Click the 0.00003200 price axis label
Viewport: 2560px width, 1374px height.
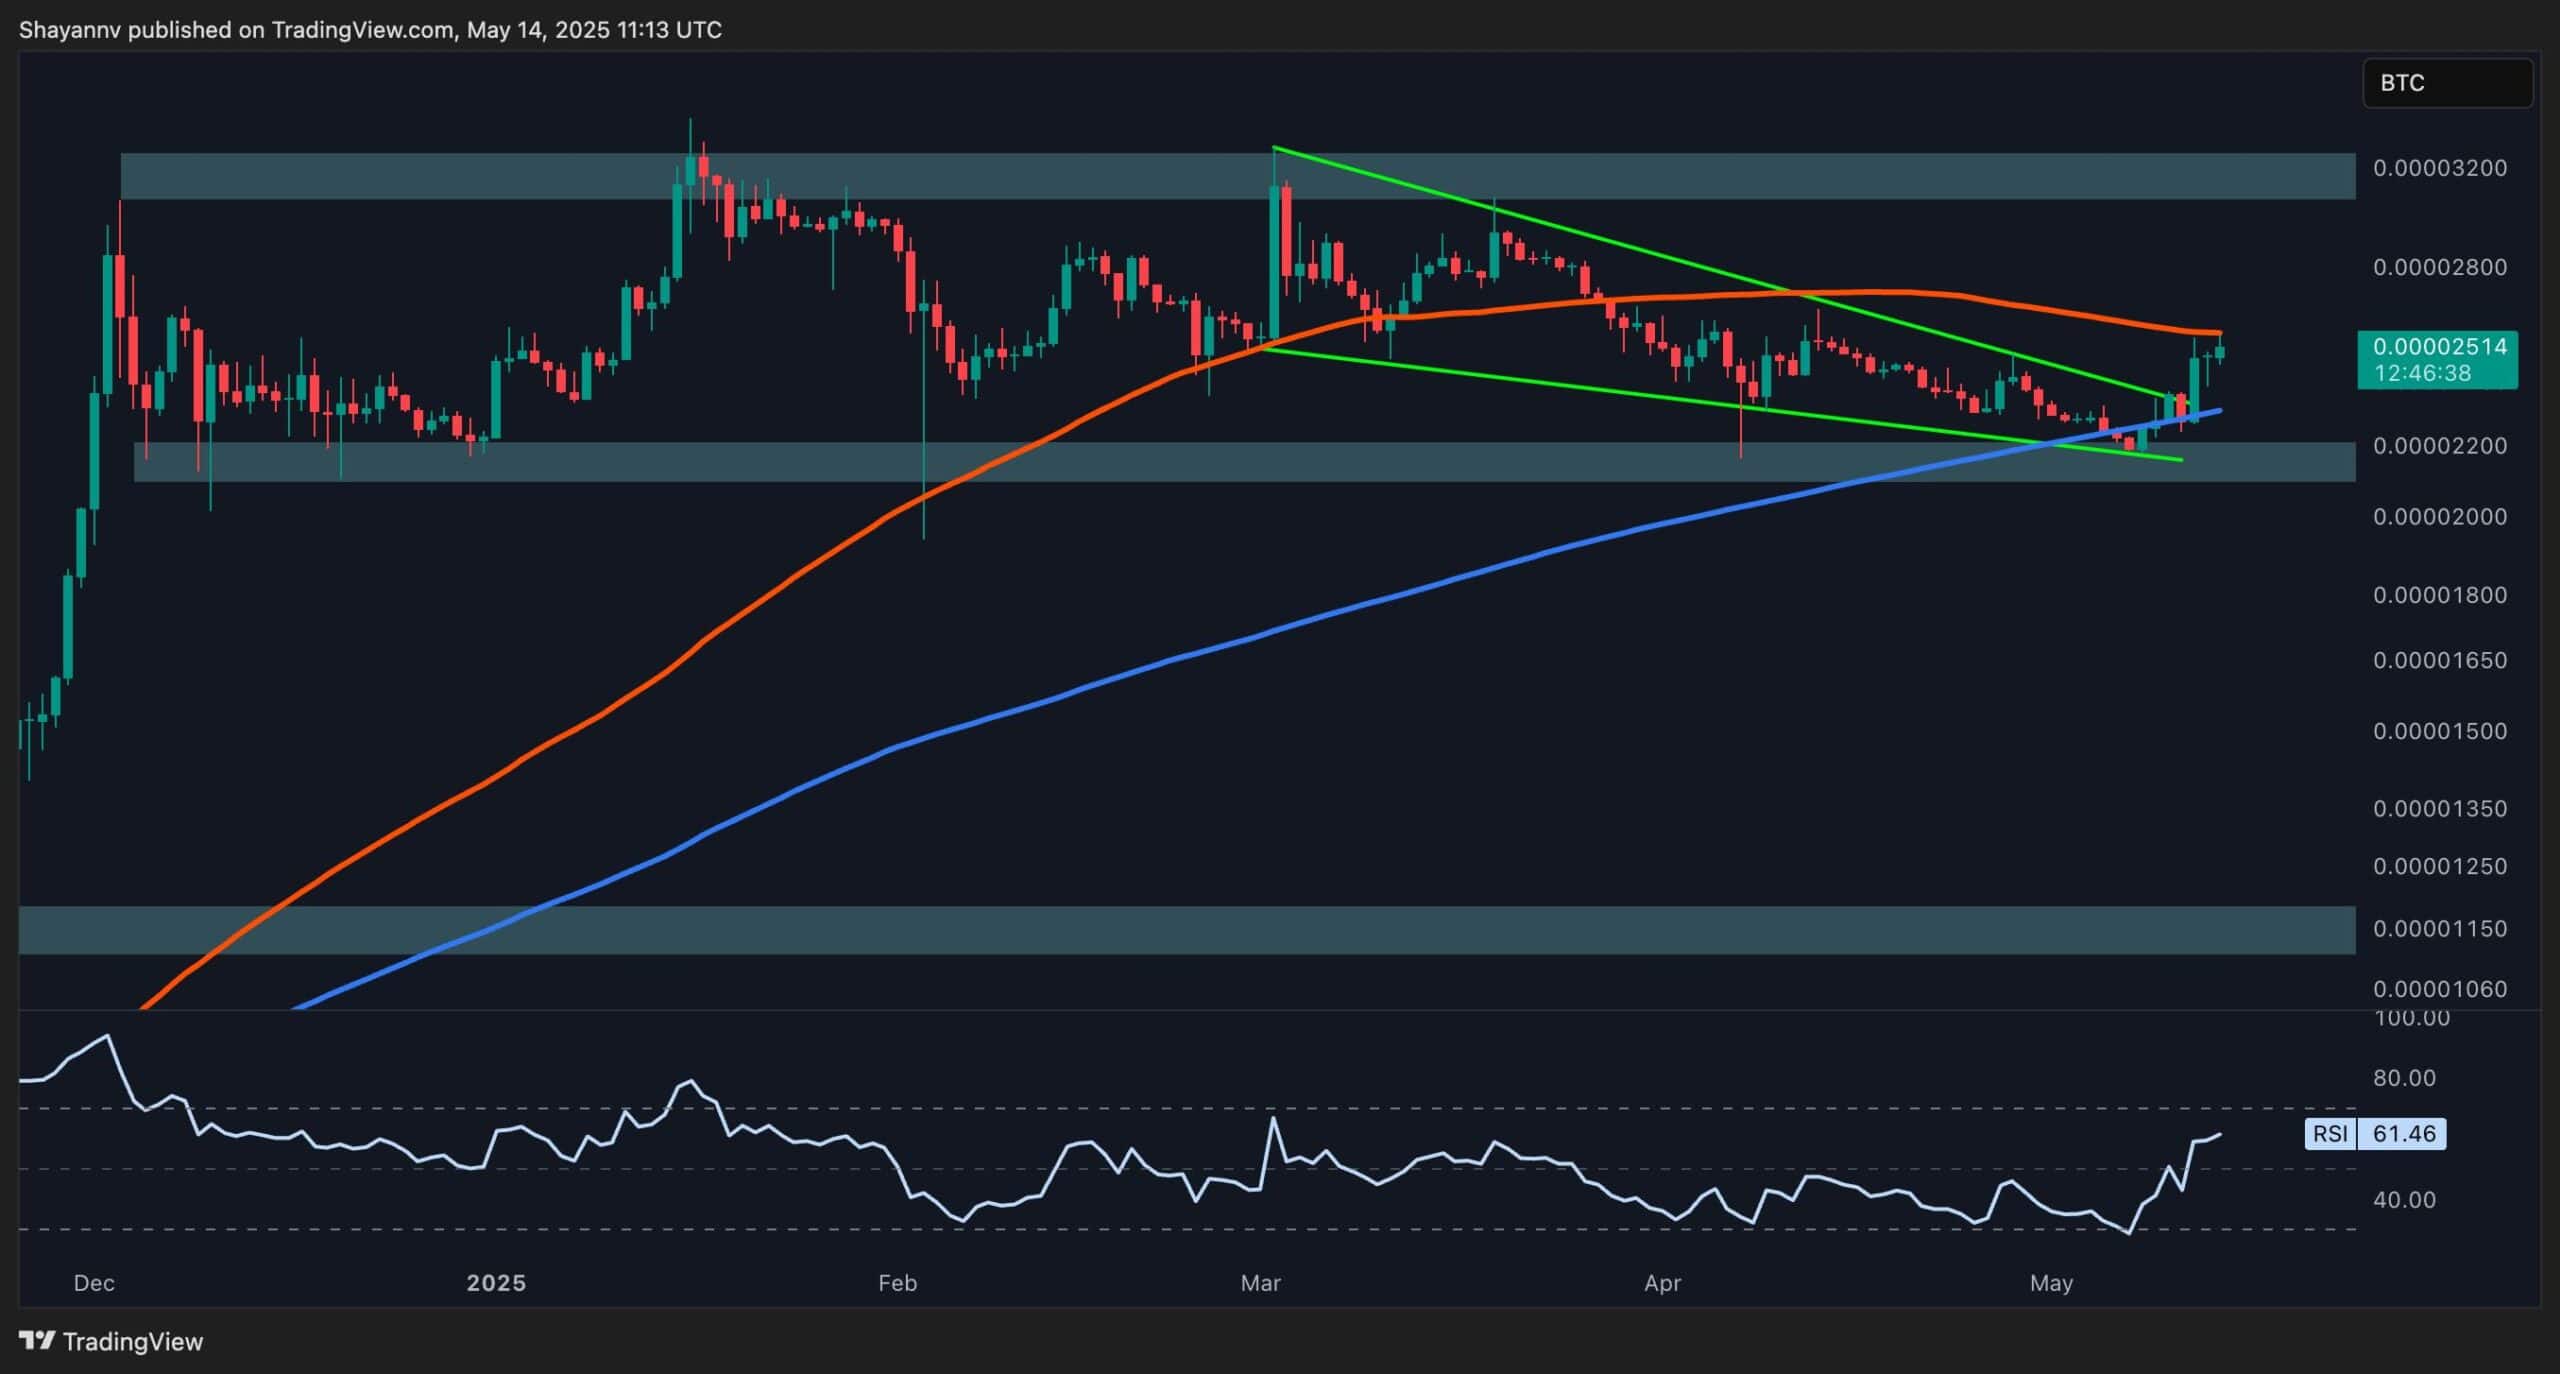pos(2440,168)
